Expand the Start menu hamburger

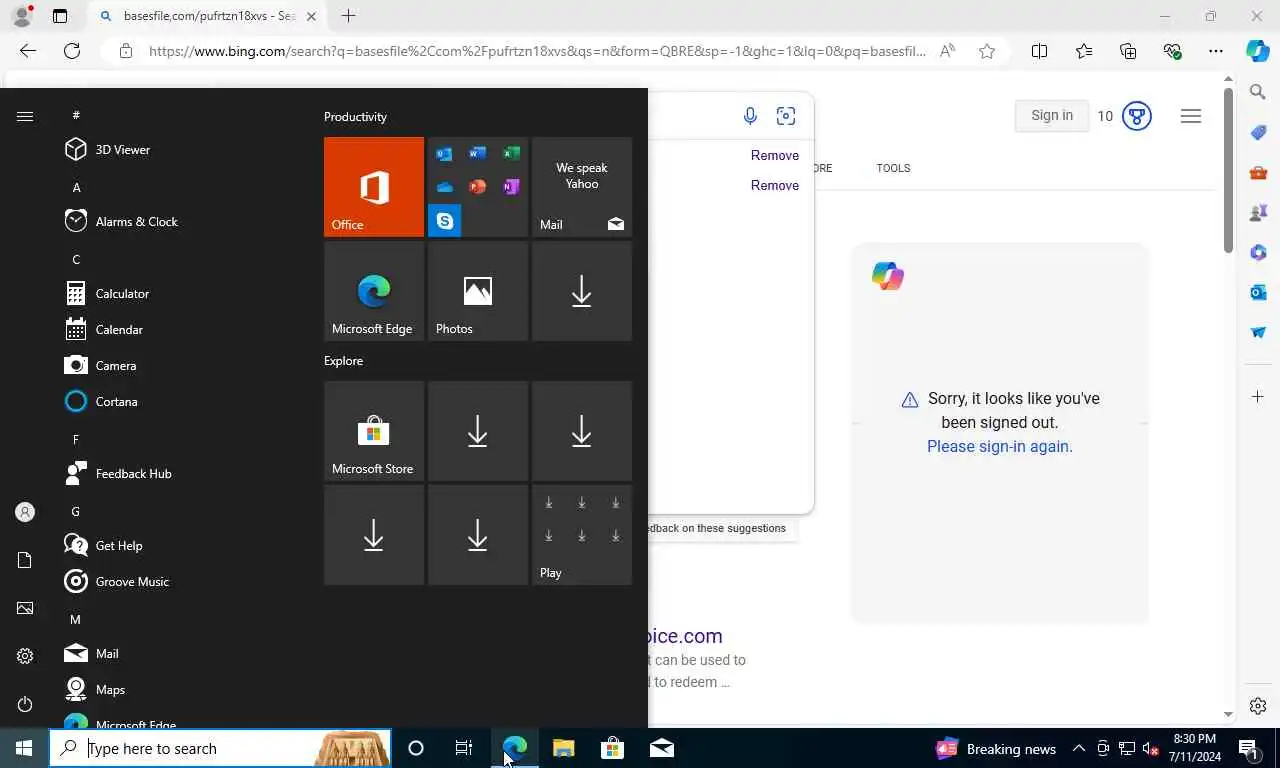pyautogui.click(x=25, y=116)
